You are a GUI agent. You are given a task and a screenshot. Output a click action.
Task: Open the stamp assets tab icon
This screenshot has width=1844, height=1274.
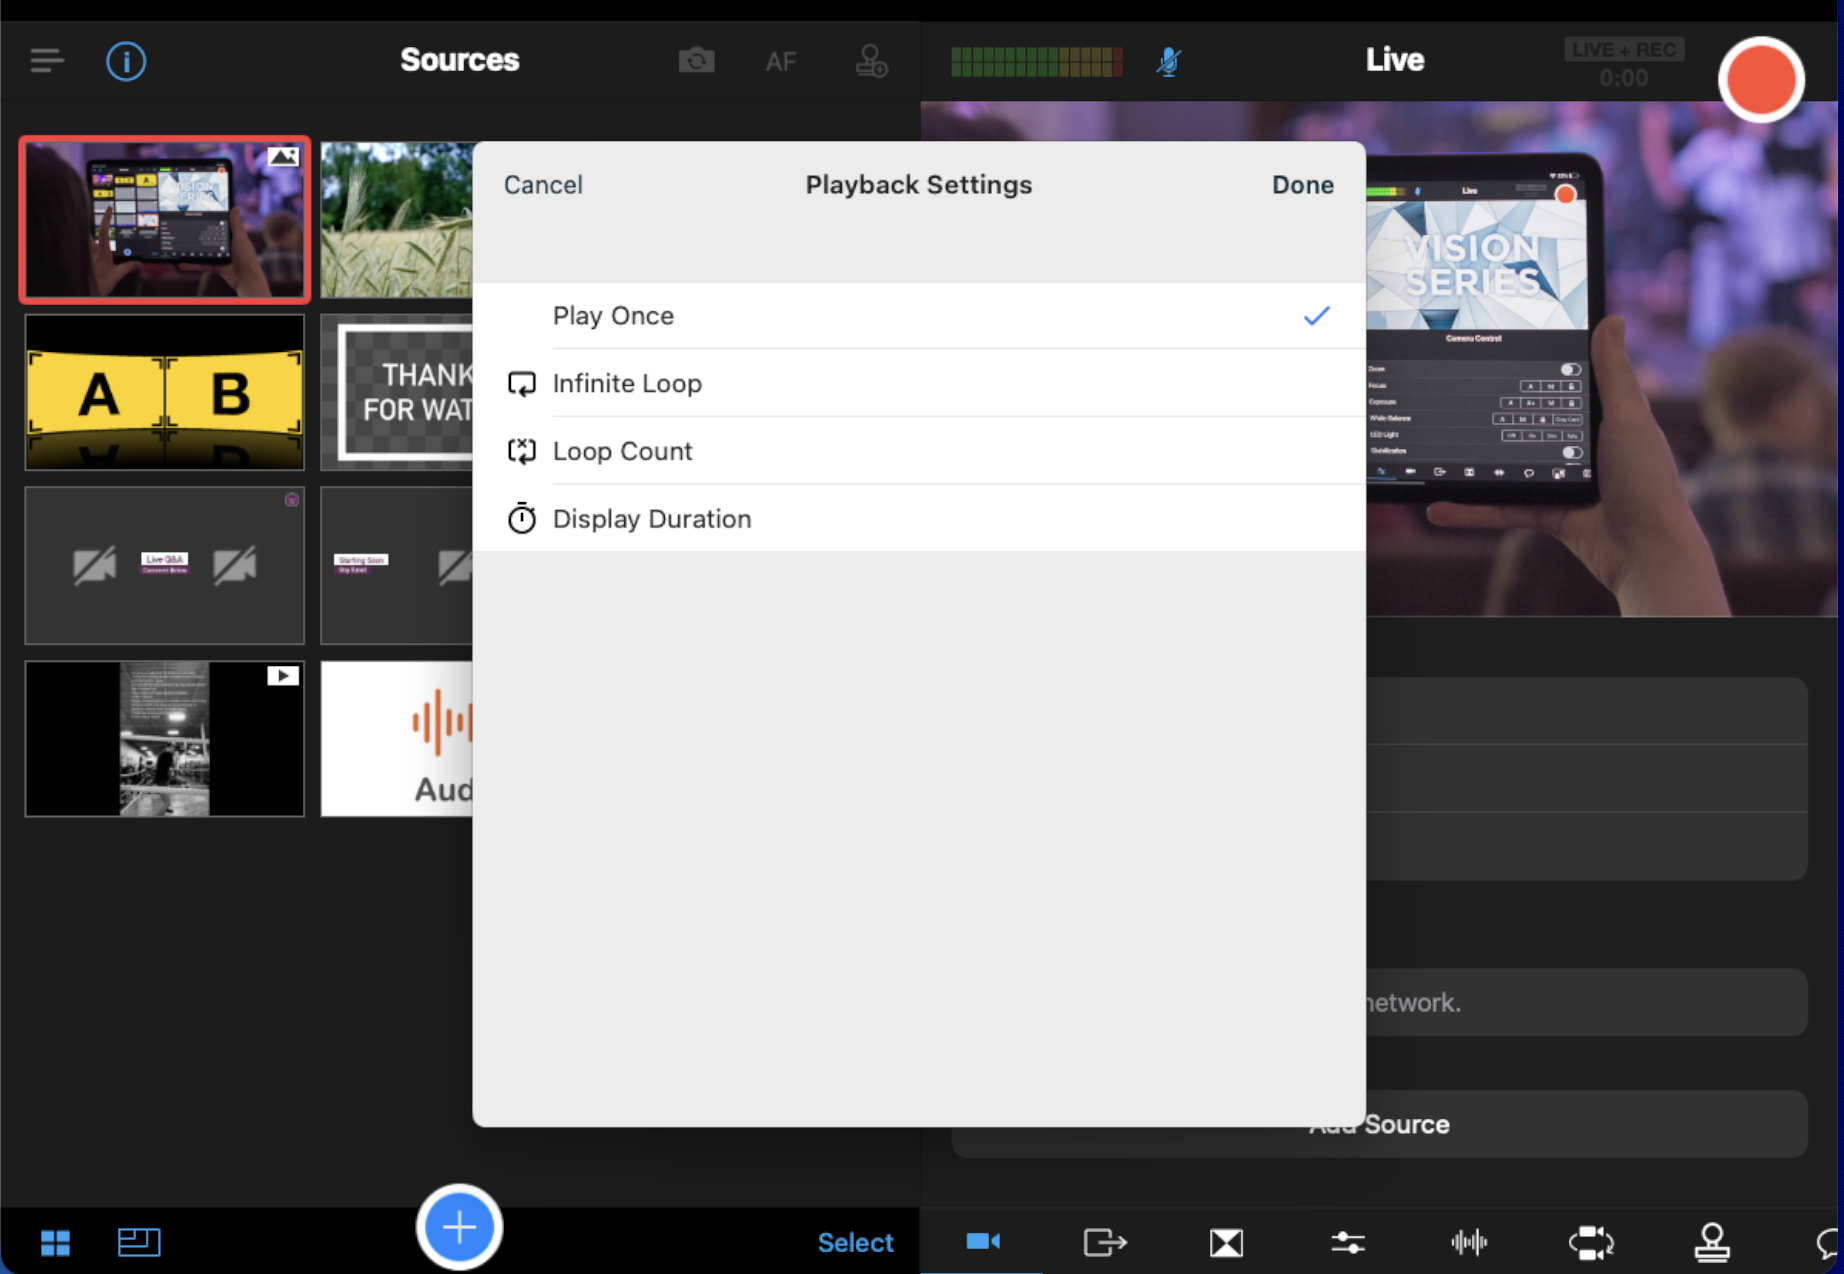point(1712,1243)
